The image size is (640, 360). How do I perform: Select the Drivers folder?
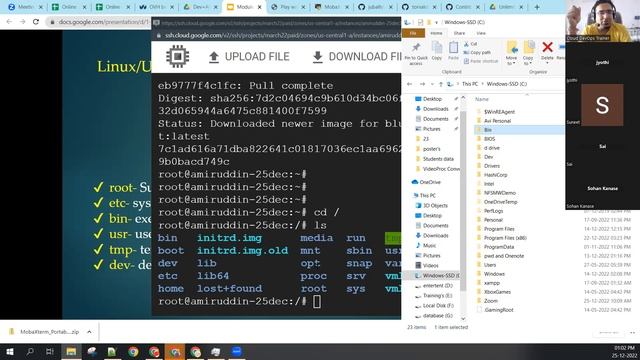491,166
